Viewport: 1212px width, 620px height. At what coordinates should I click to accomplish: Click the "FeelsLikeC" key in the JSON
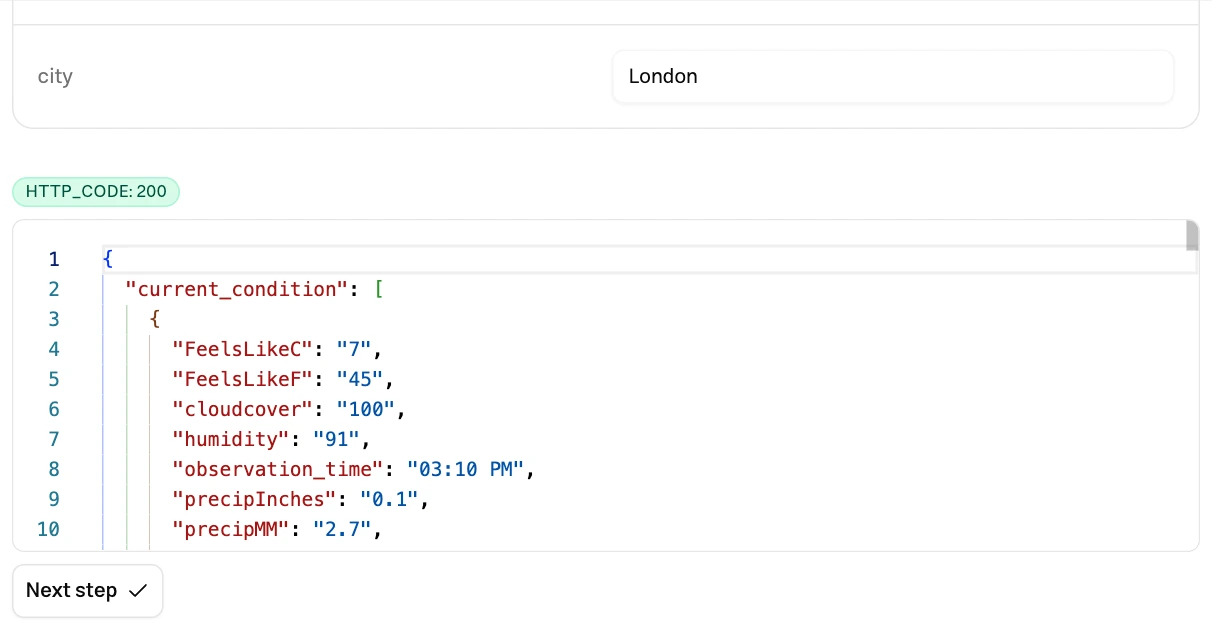coord(243,350)
